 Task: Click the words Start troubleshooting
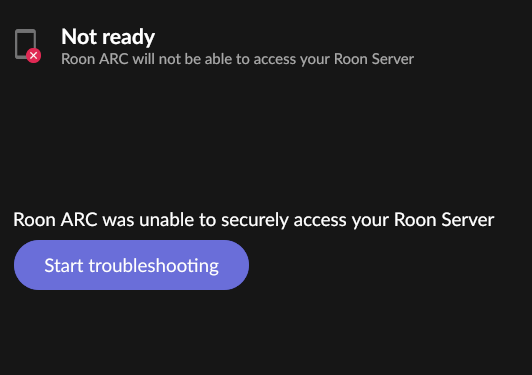coord(131,266)
